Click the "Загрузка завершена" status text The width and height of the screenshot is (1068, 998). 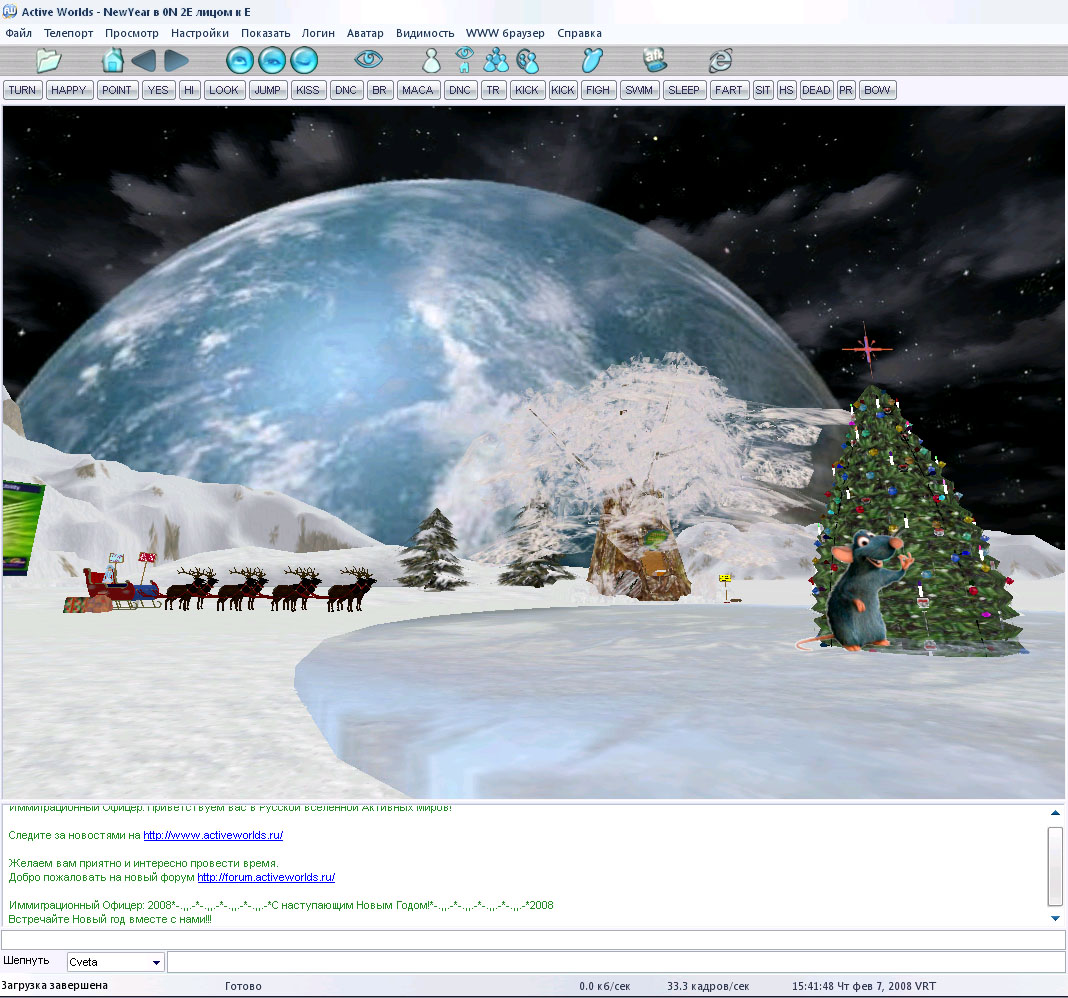pyautogui.click(x=54, y=986)
